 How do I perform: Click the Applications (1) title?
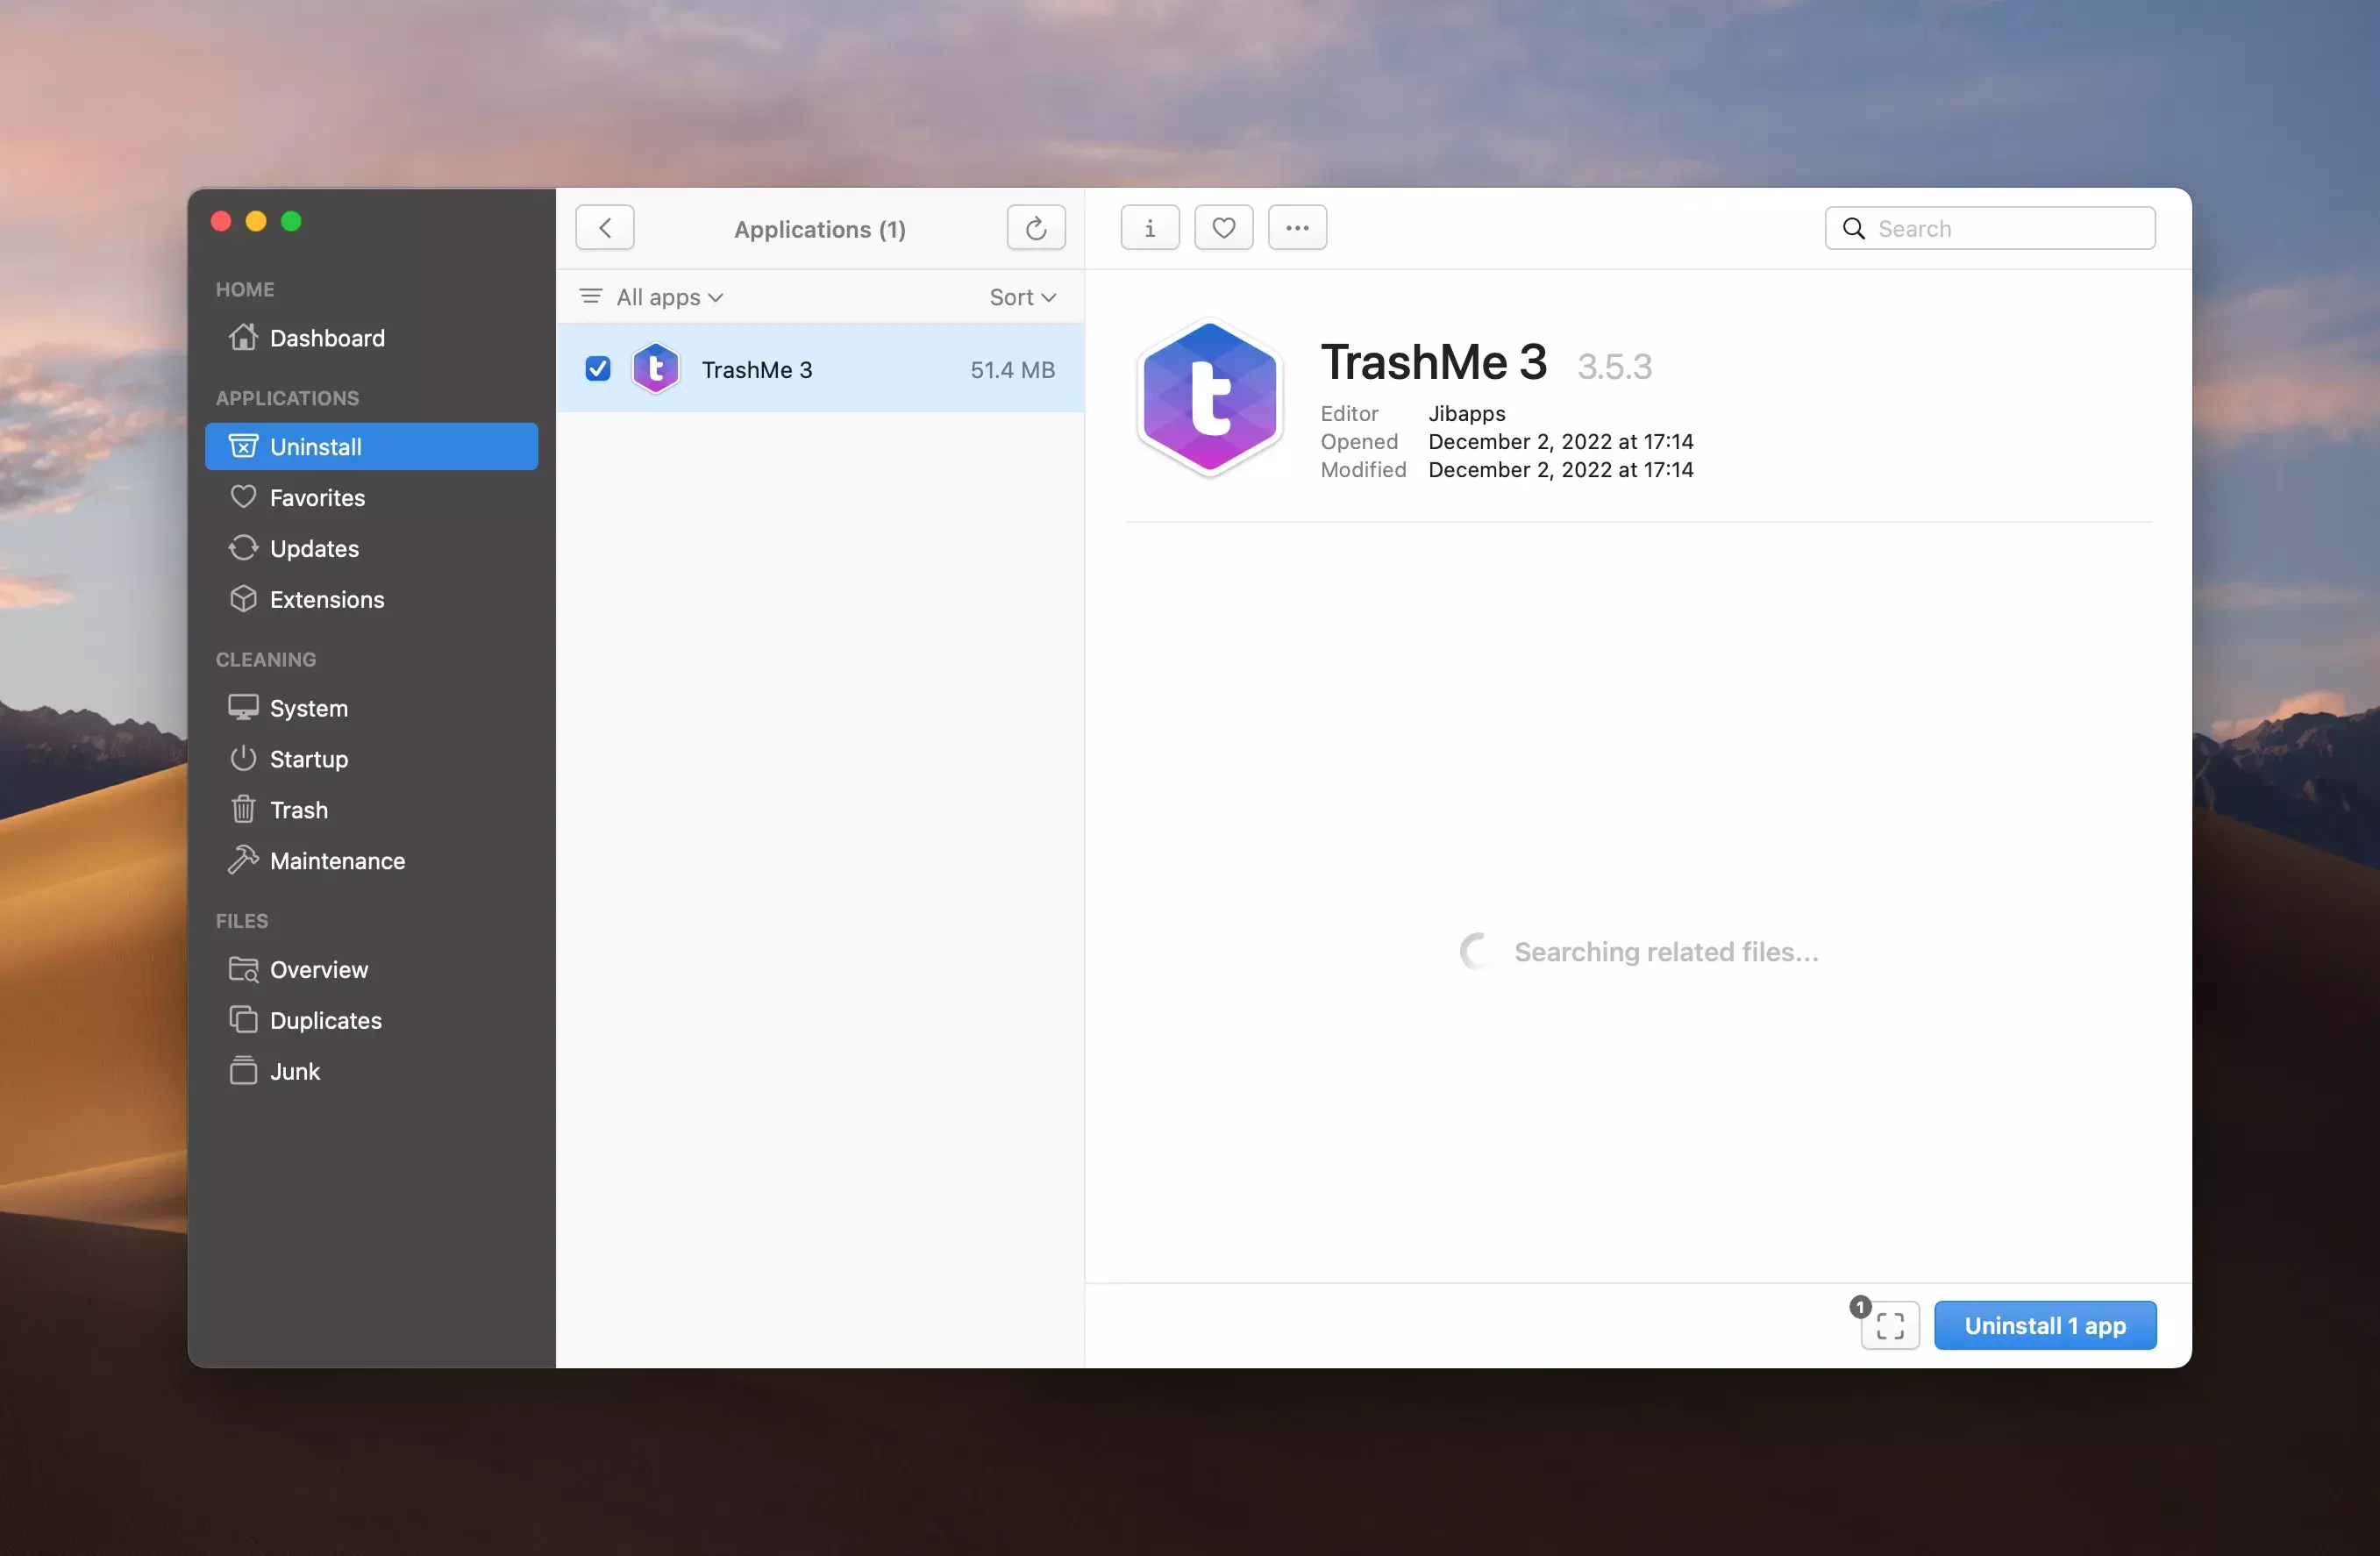[x=820, y=229]
